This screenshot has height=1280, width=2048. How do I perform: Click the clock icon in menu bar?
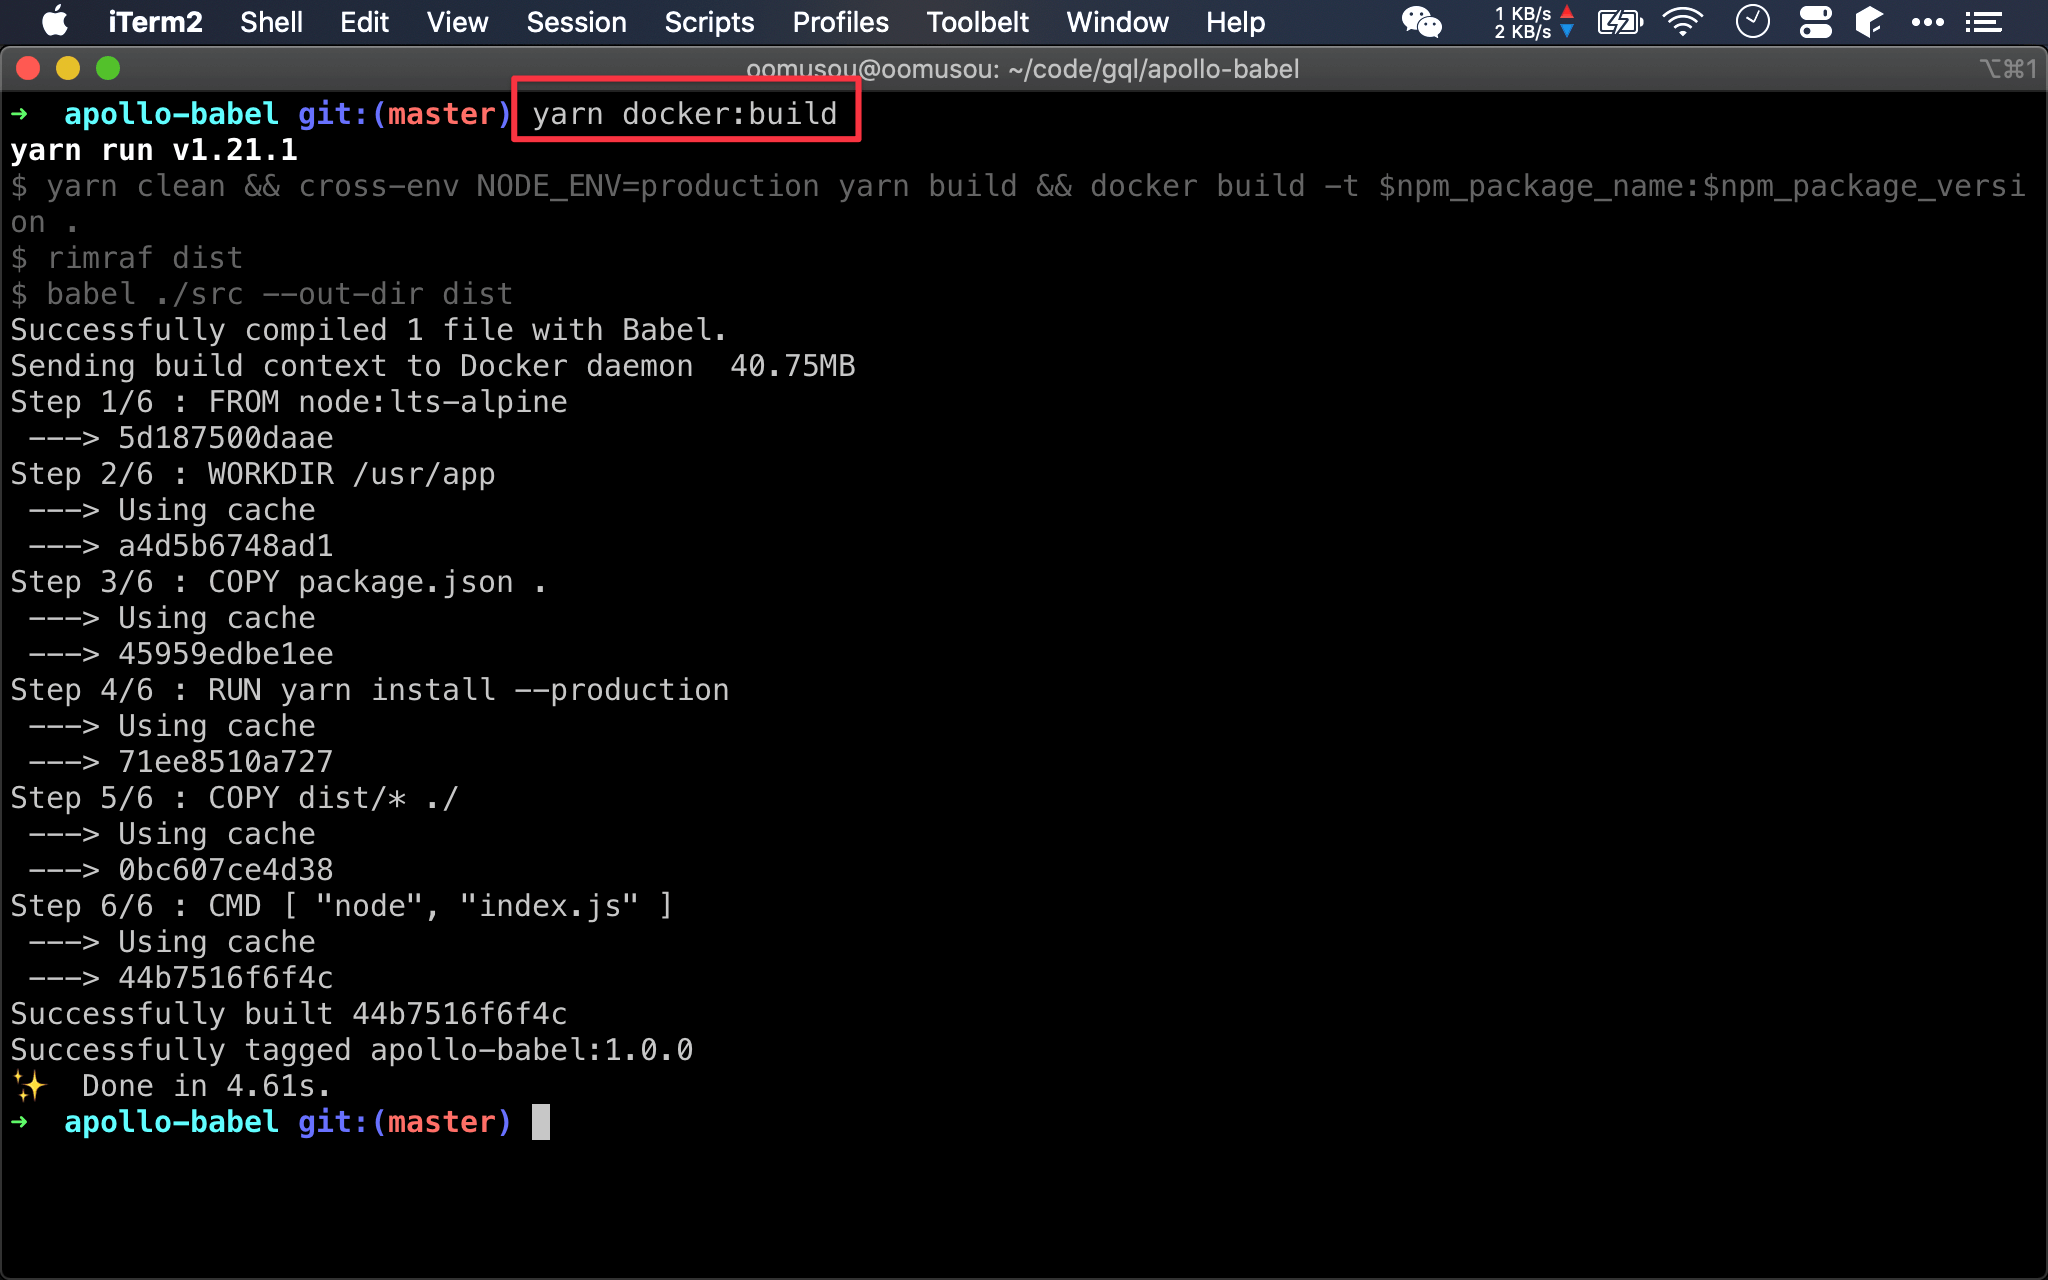tap(1752, 22)
